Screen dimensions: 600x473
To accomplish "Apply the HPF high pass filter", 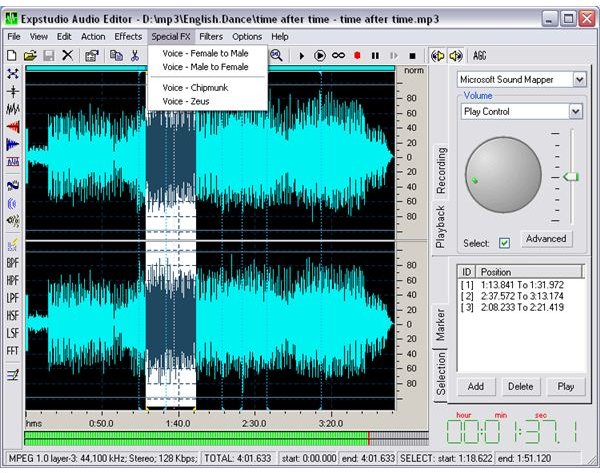I will pos(13,280).
